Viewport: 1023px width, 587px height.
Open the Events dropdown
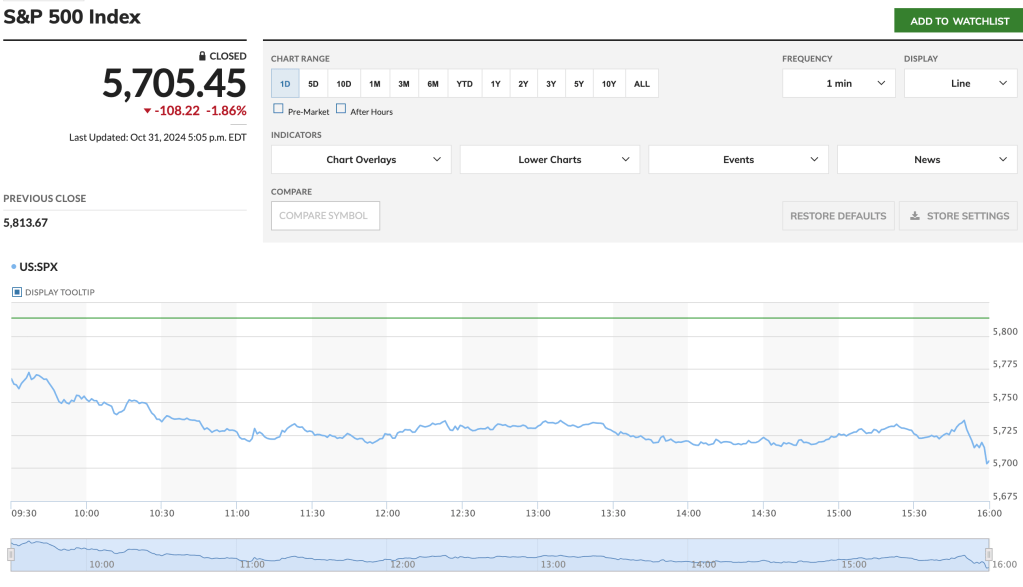[x=738, y=160]
